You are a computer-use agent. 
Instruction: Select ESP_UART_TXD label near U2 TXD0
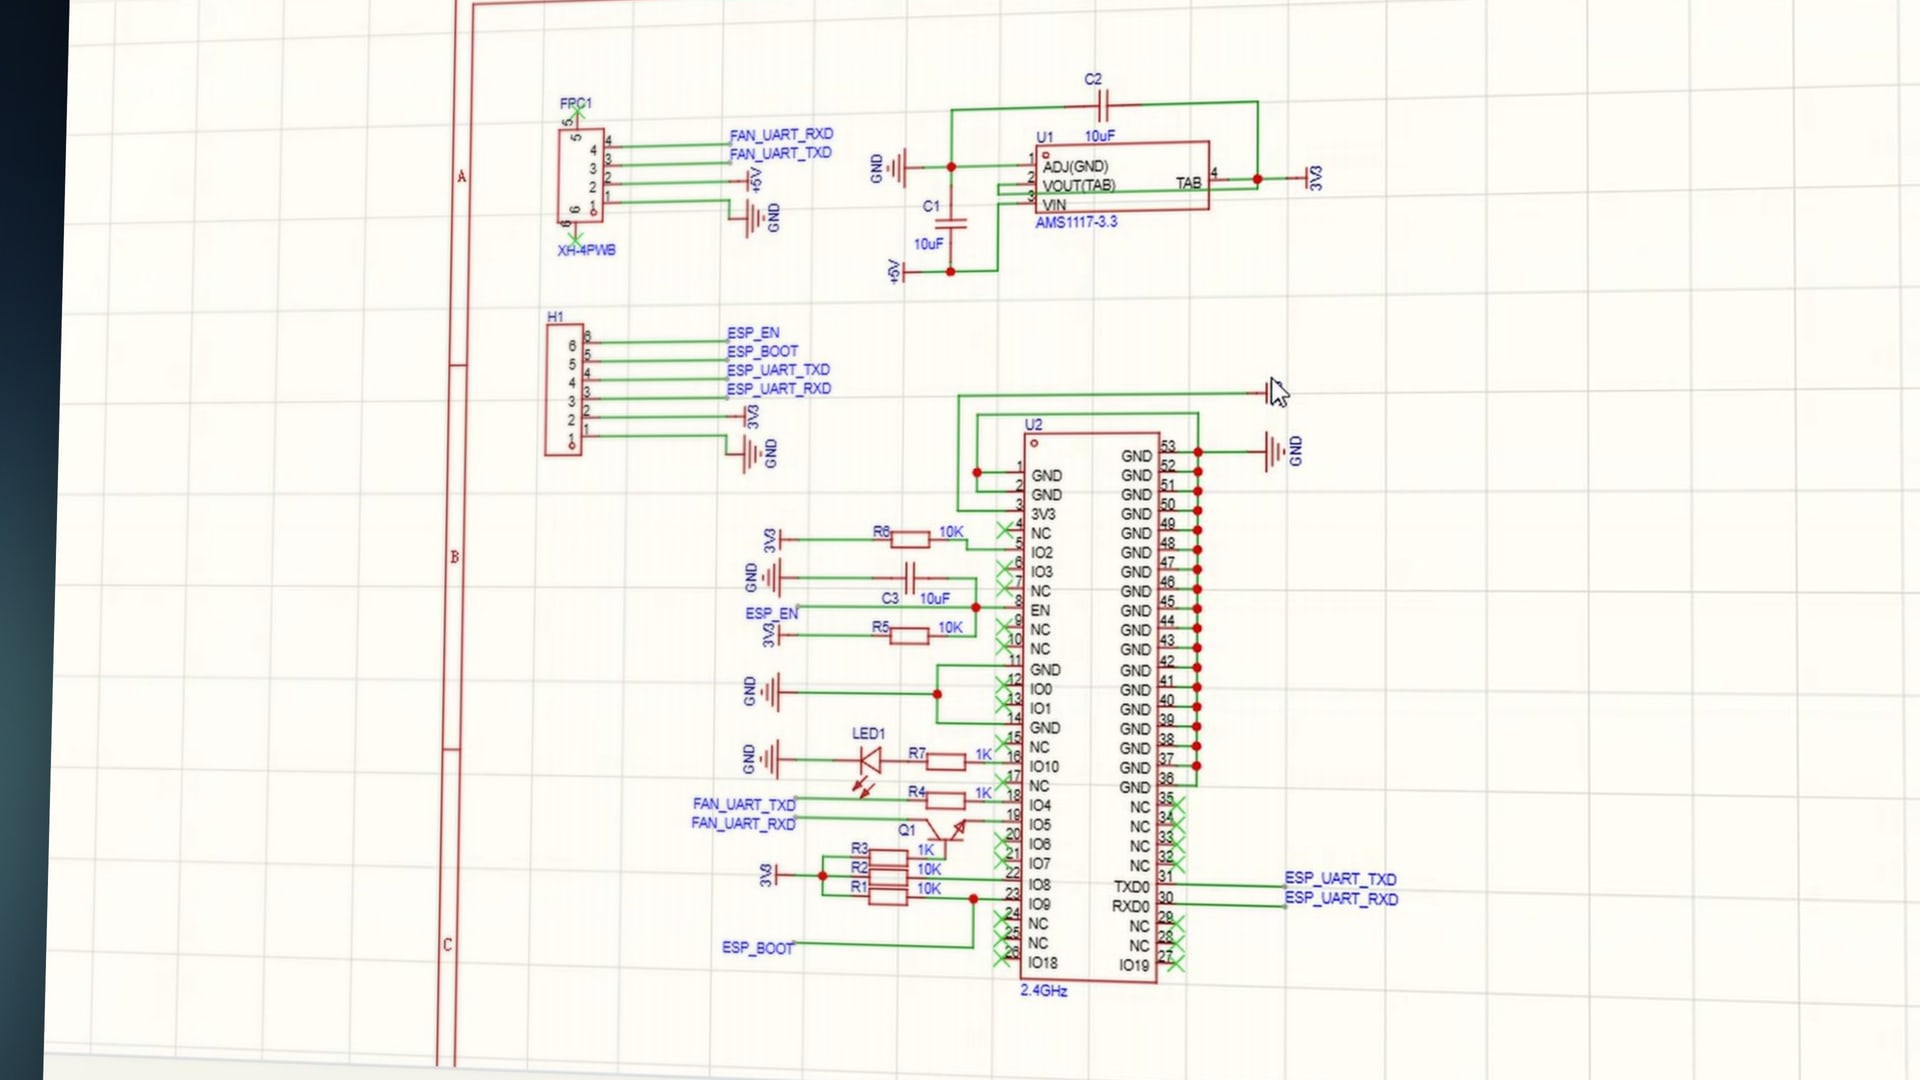(1341, 879)
